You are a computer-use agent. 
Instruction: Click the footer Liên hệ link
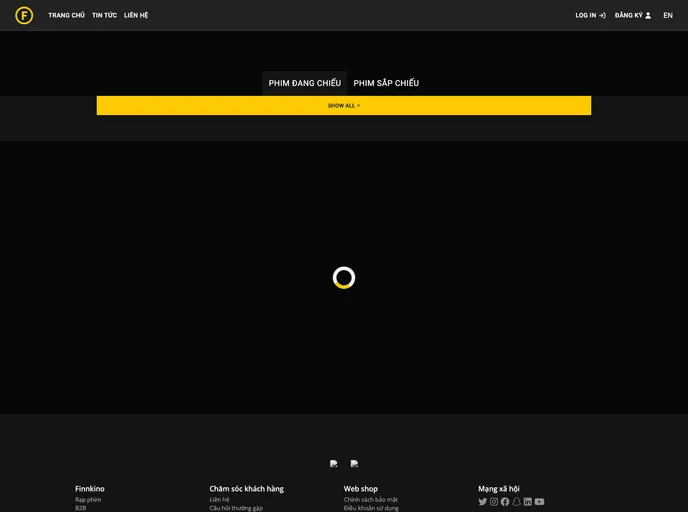pos(219,499)
